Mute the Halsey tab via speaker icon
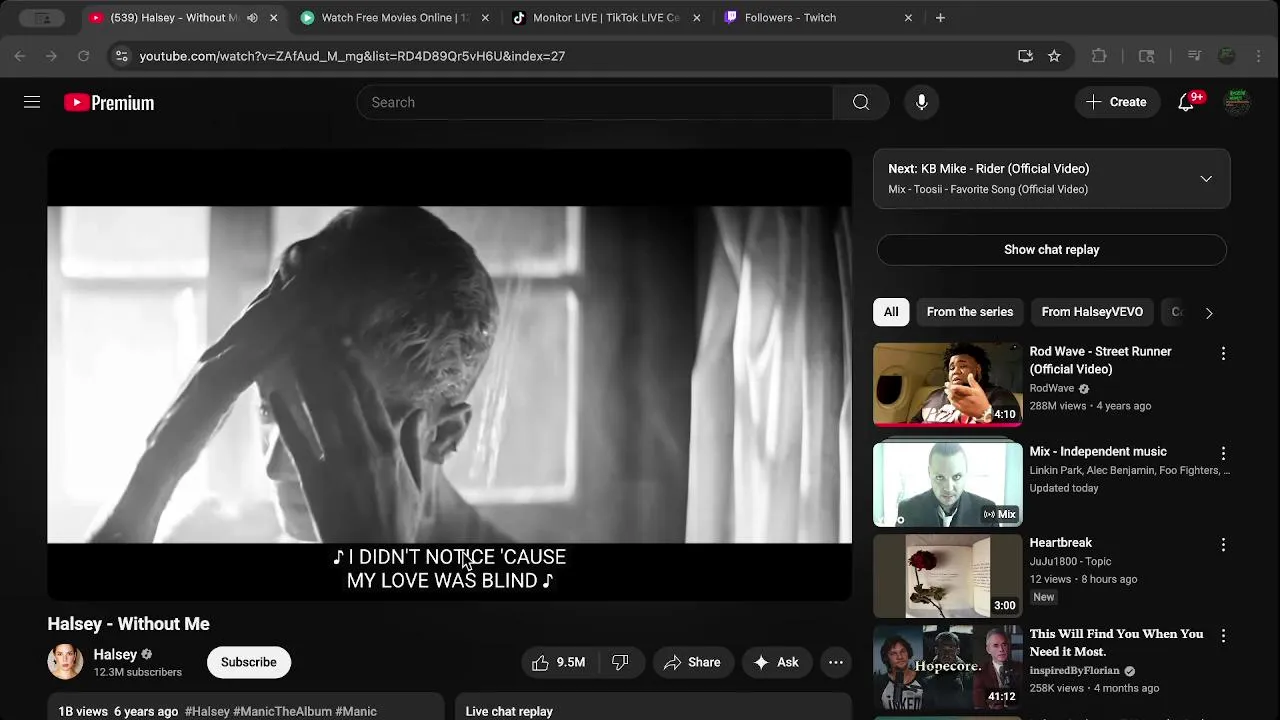The width and height of the screenshot is (1280, 720). click(x=252, y=17)
